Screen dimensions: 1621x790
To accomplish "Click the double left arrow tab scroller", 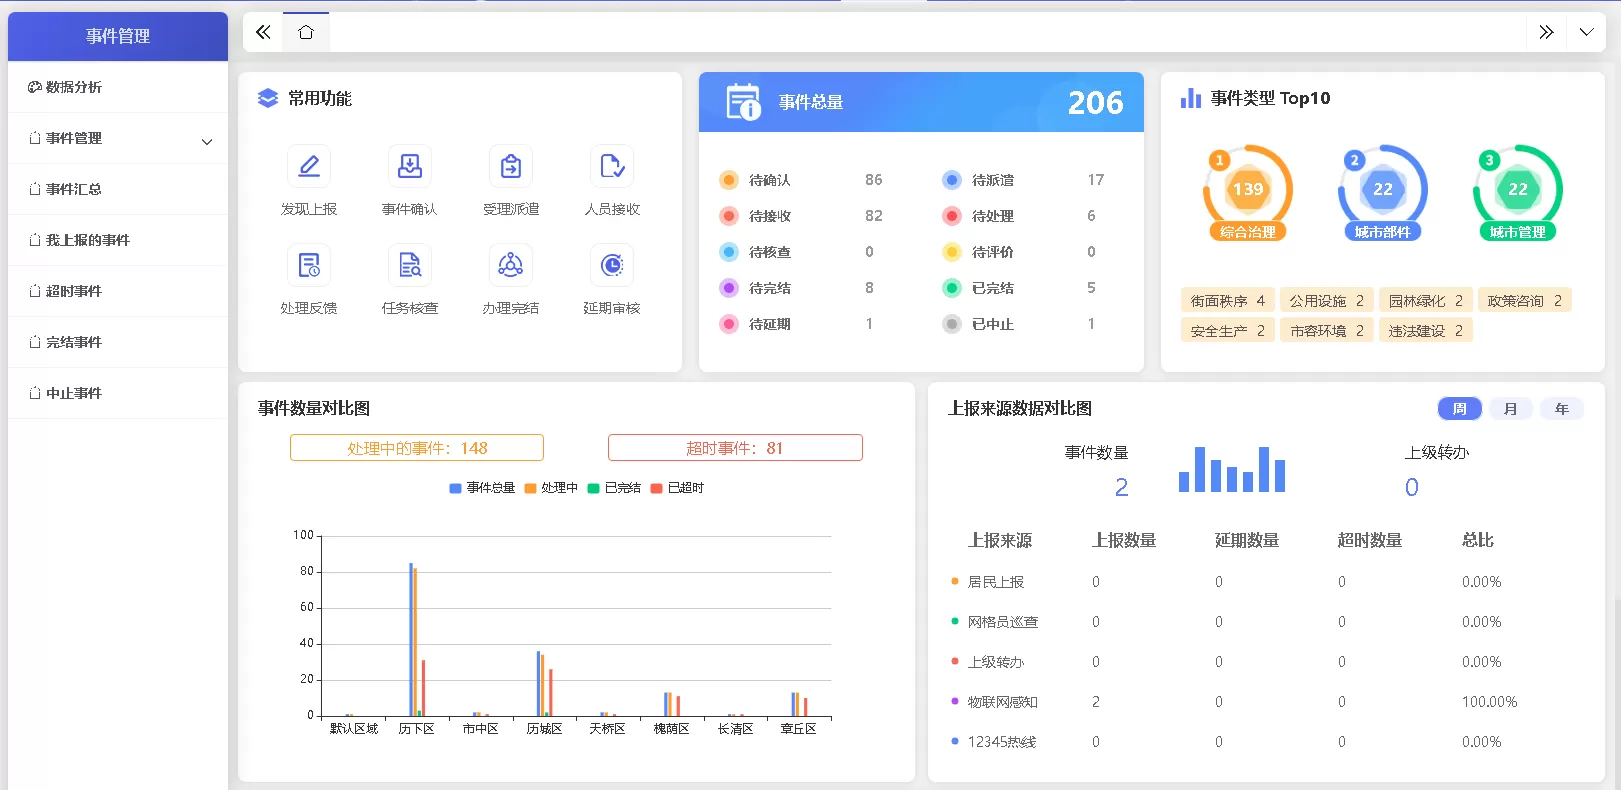I will 263,32.
